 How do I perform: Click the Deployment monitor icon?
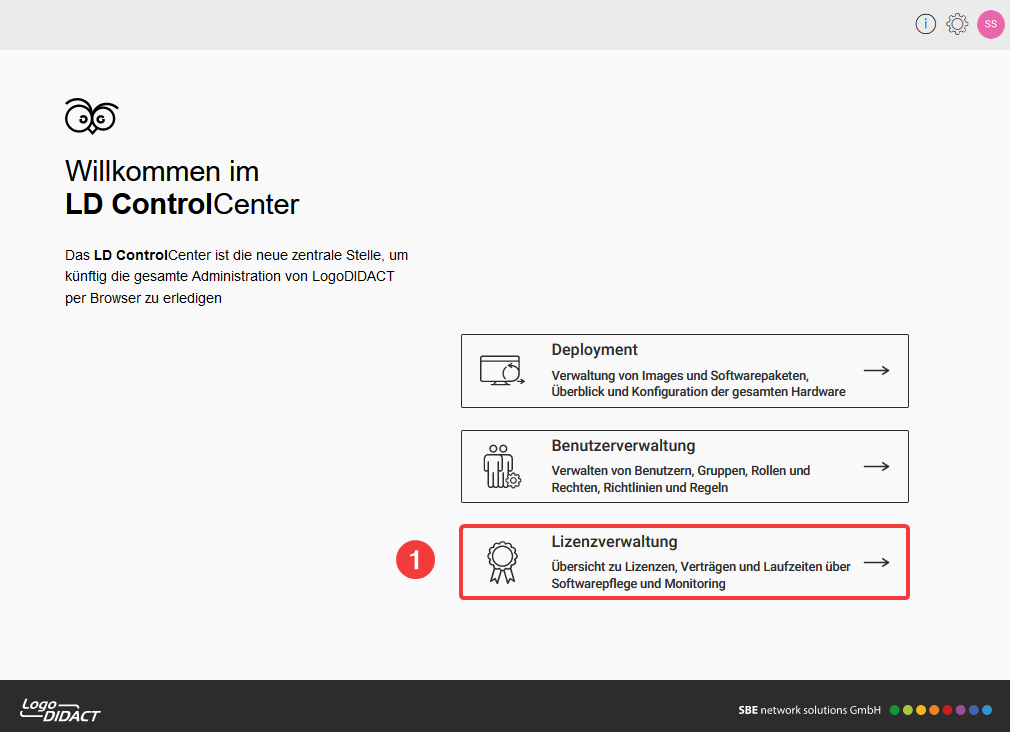(x=502, y=371)
